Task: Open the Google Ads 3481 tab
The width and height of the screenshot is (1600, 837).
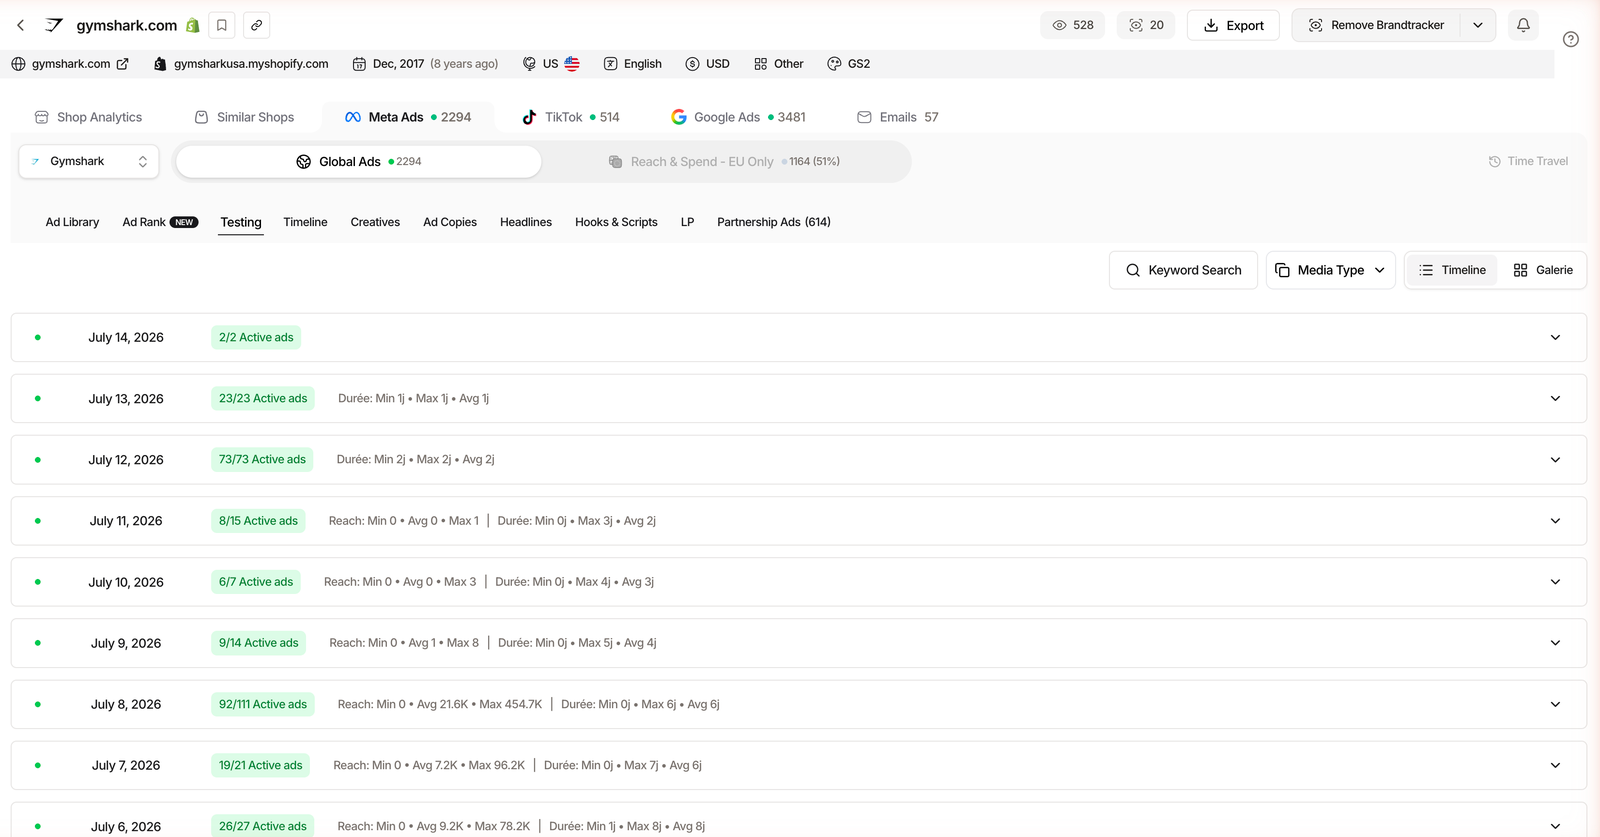Action: (738, 117)
